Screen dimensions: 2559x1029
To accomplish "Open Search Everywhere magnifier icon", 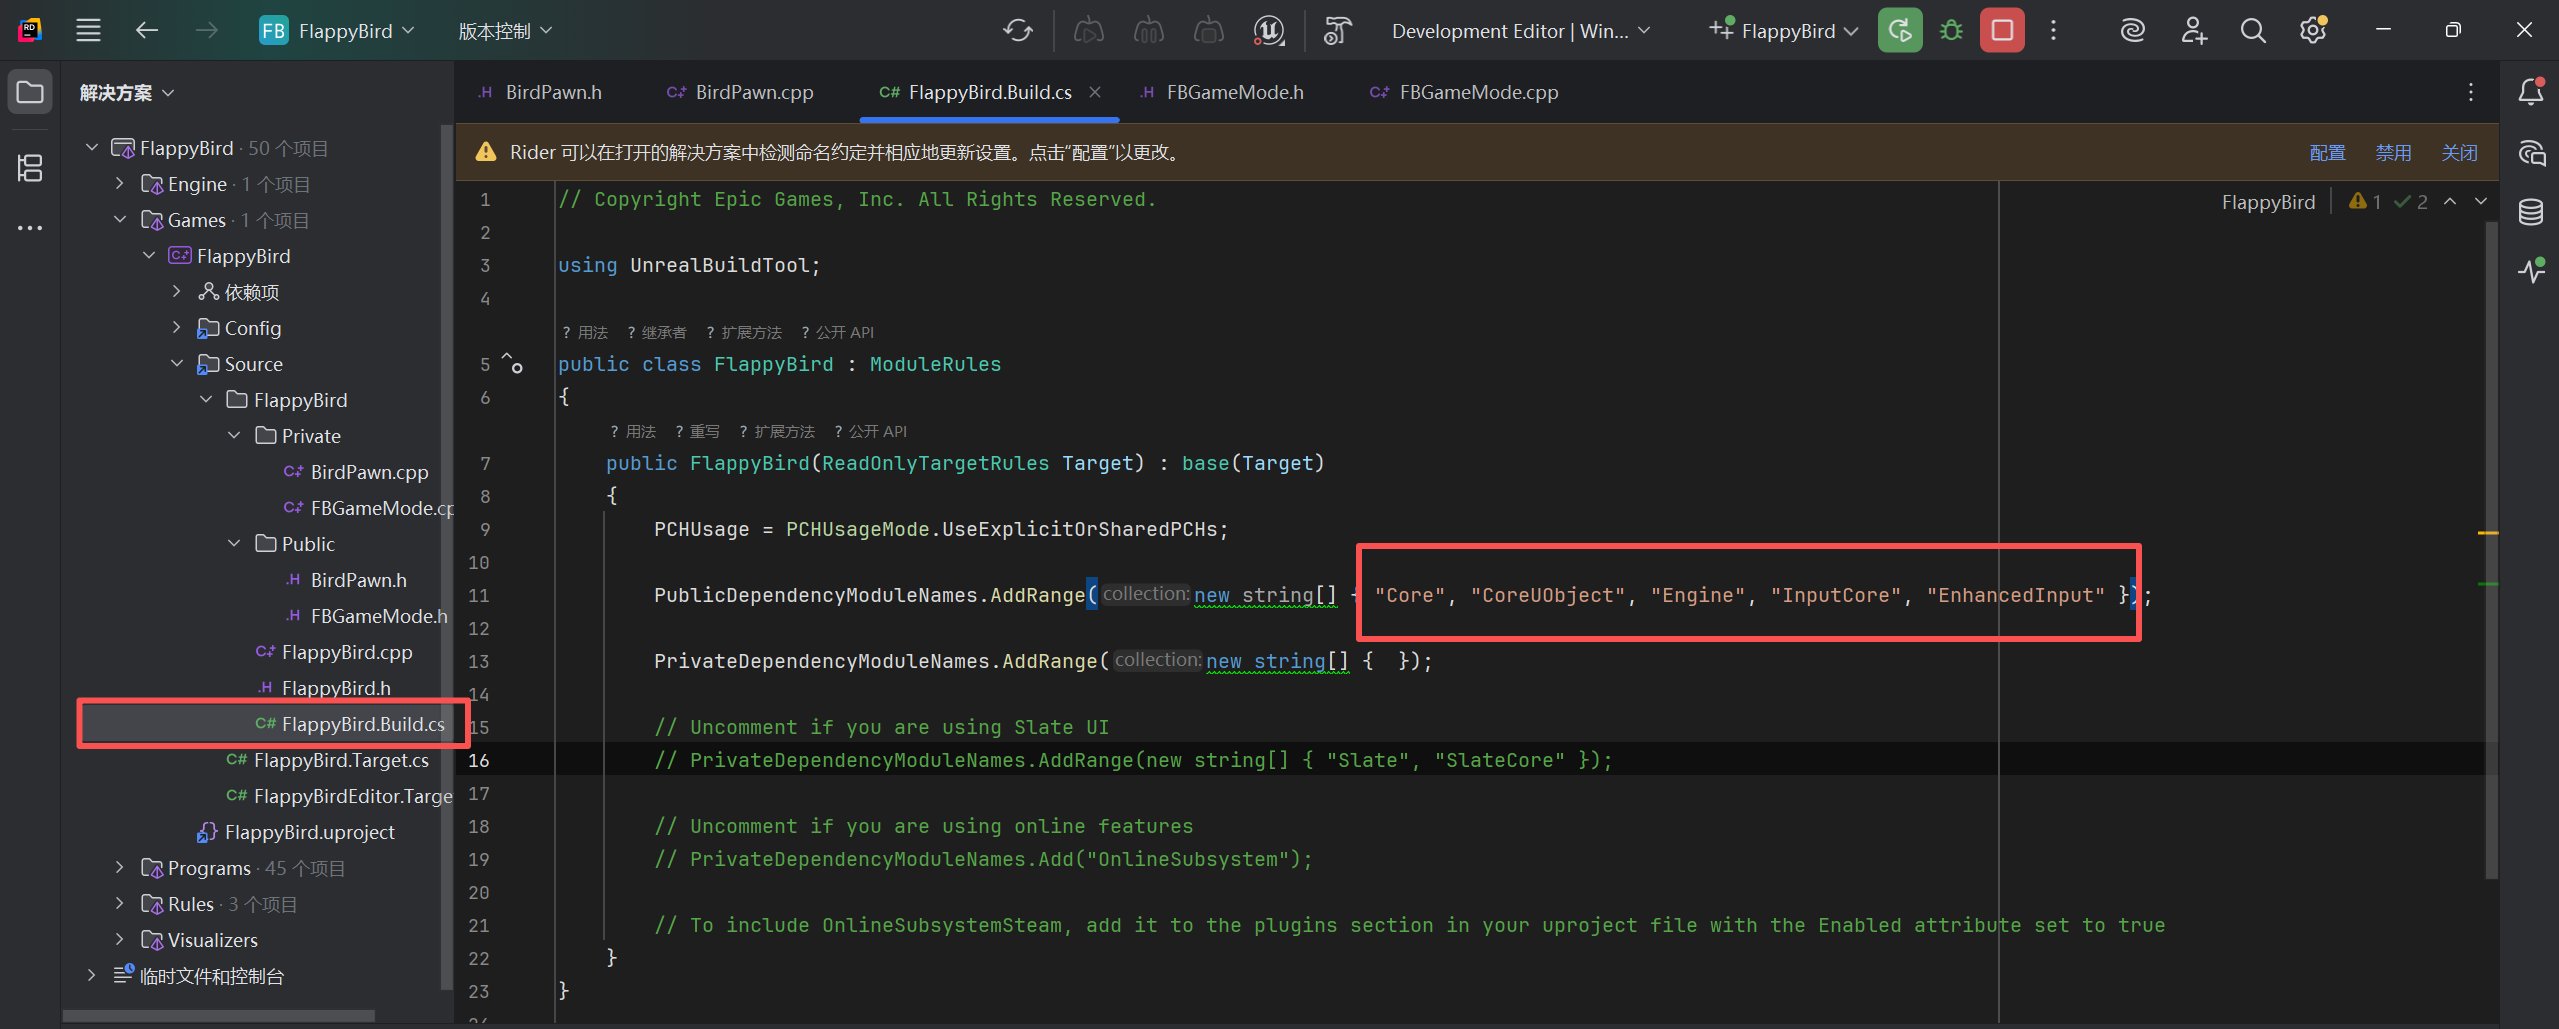I will [2253, 31].
